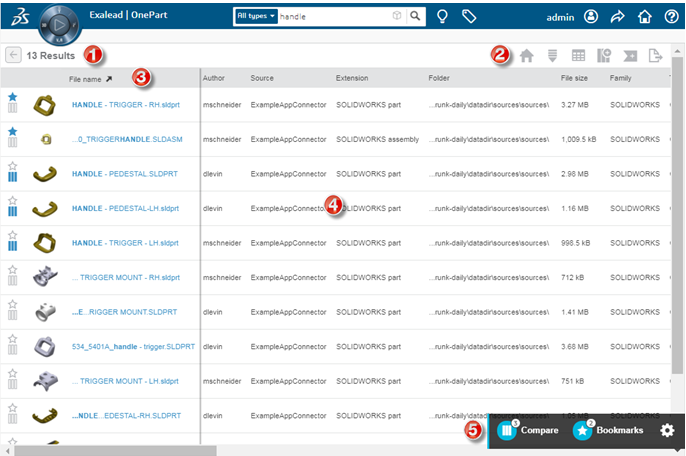Open TRIGGER MOUNT - LH.sldprt link
This screenshot has height=456, width=686.
125,381
